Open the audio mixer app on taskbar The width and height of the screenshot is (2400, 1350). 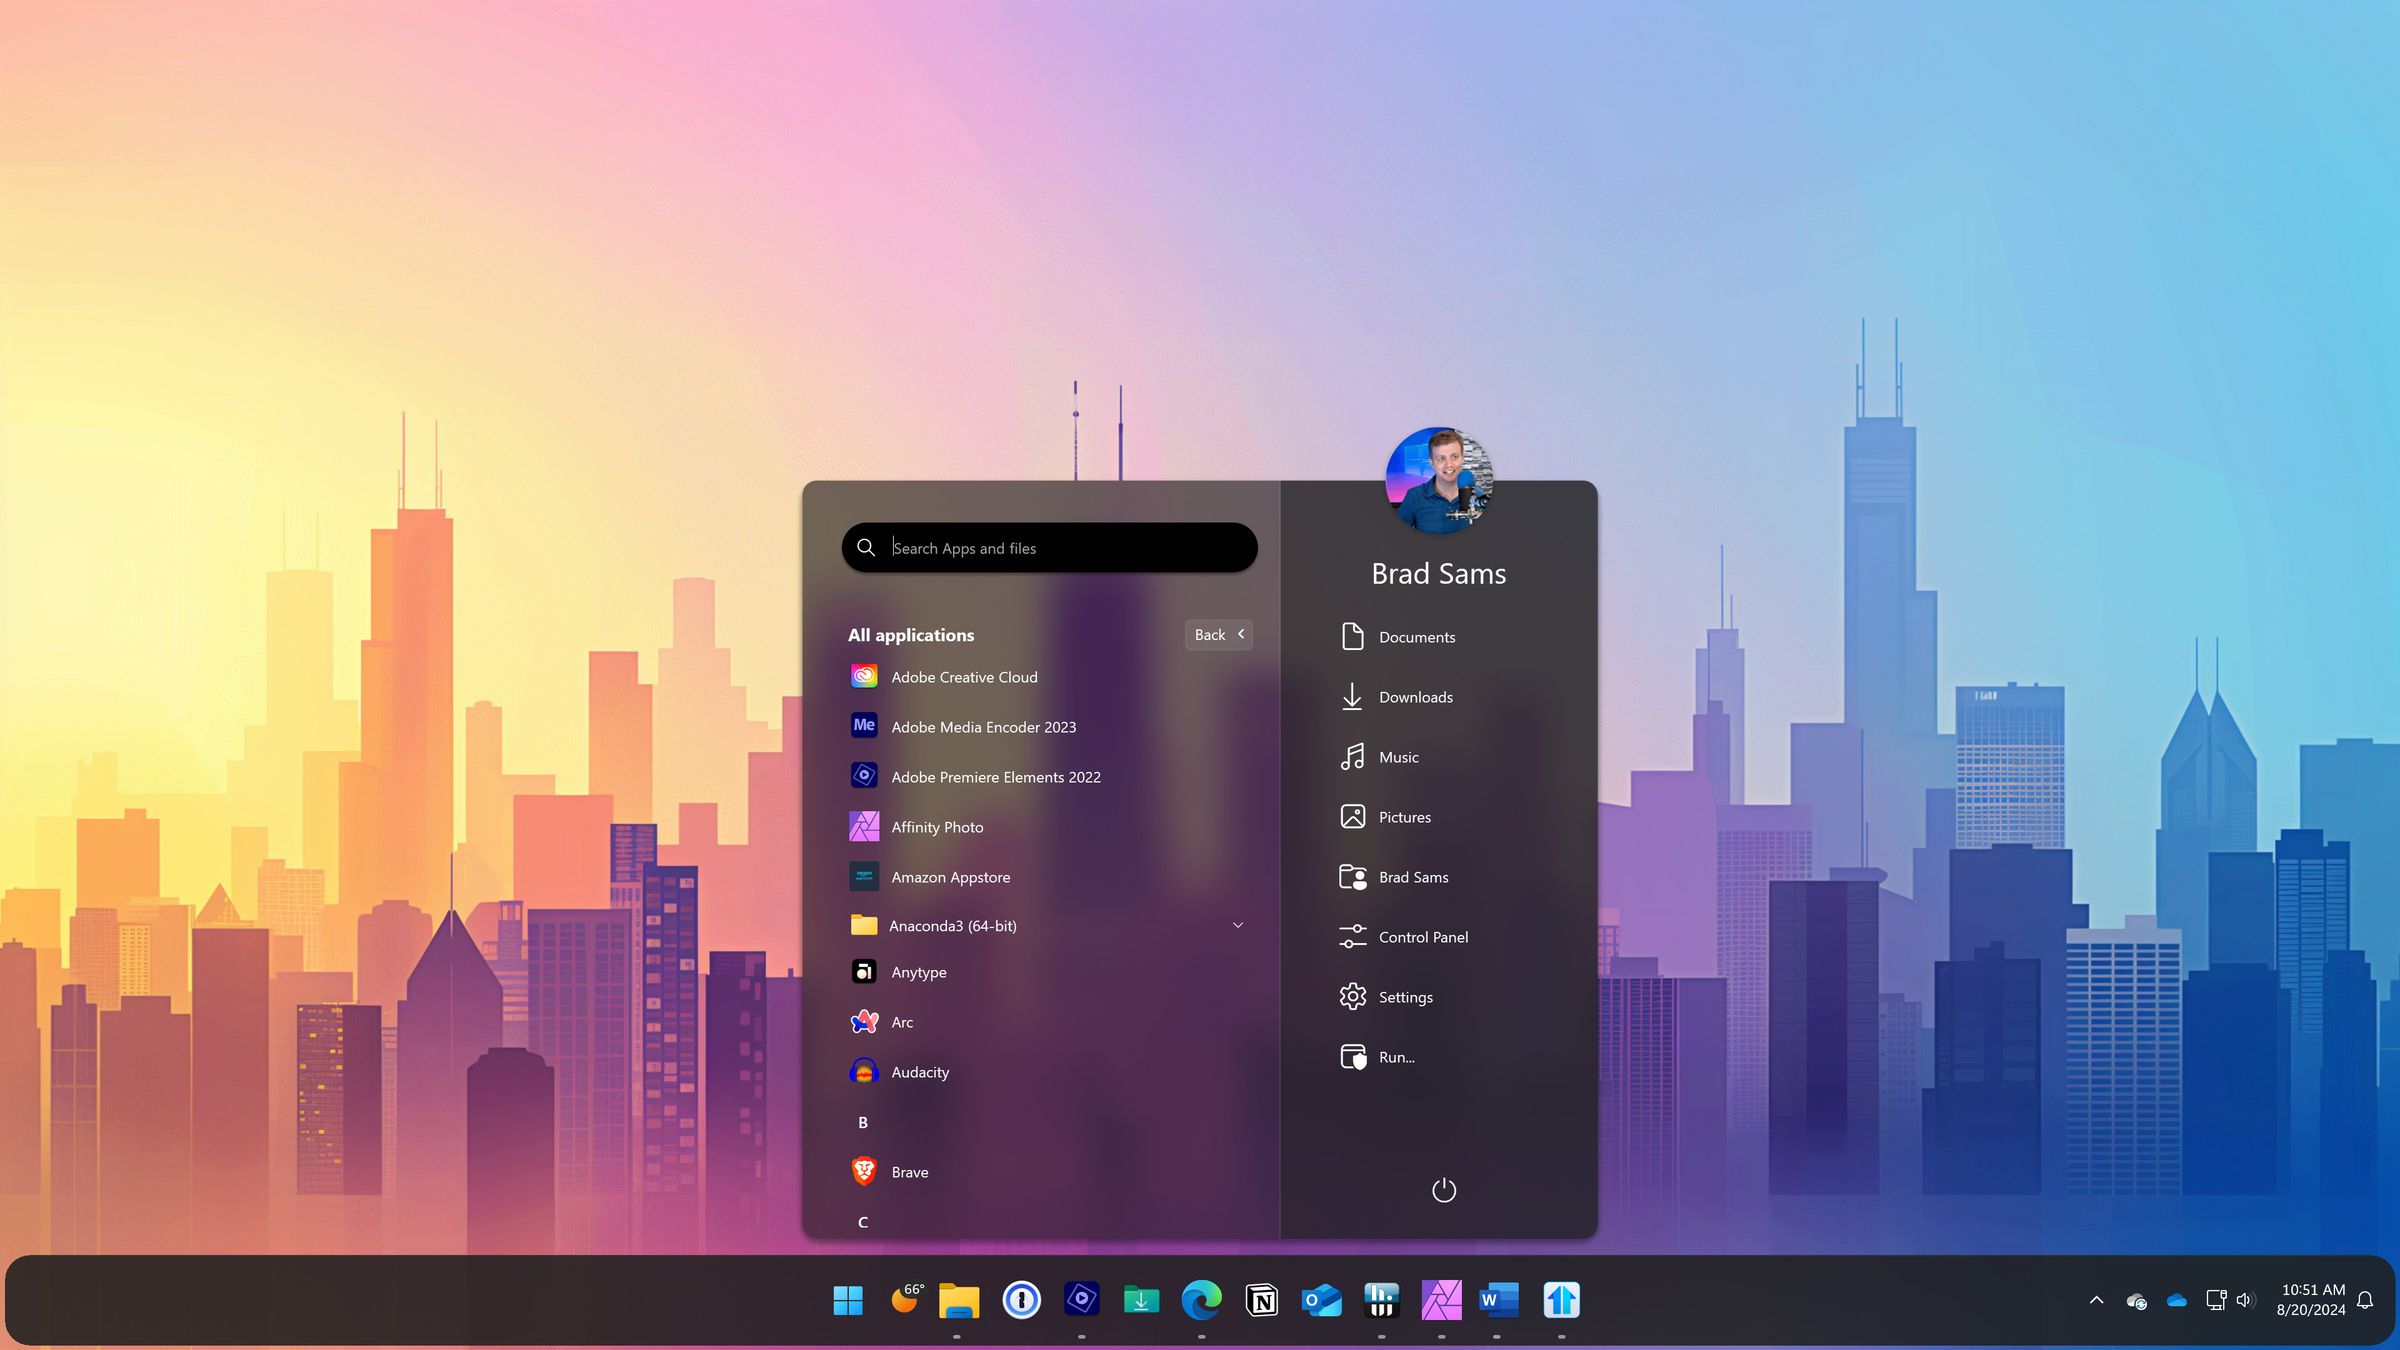pyautogui.click(x=1381, y=1300)
